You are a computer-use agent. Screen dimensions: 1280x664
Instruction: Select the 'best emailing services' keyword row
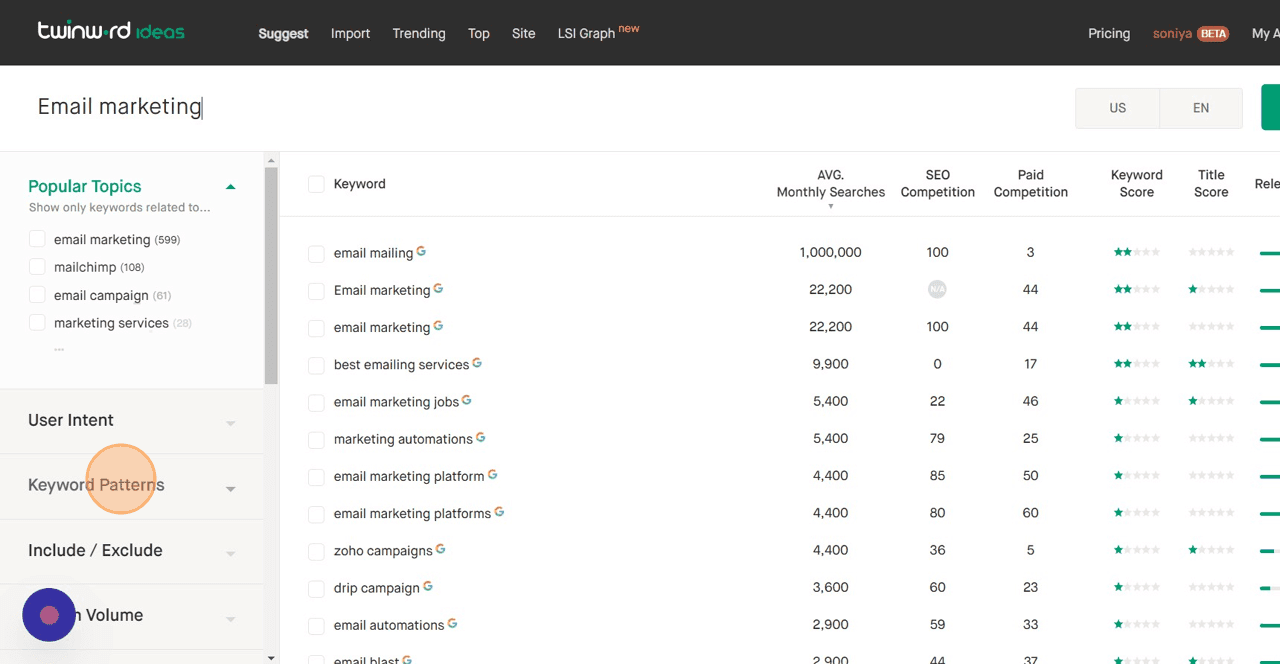coord(316,364)
